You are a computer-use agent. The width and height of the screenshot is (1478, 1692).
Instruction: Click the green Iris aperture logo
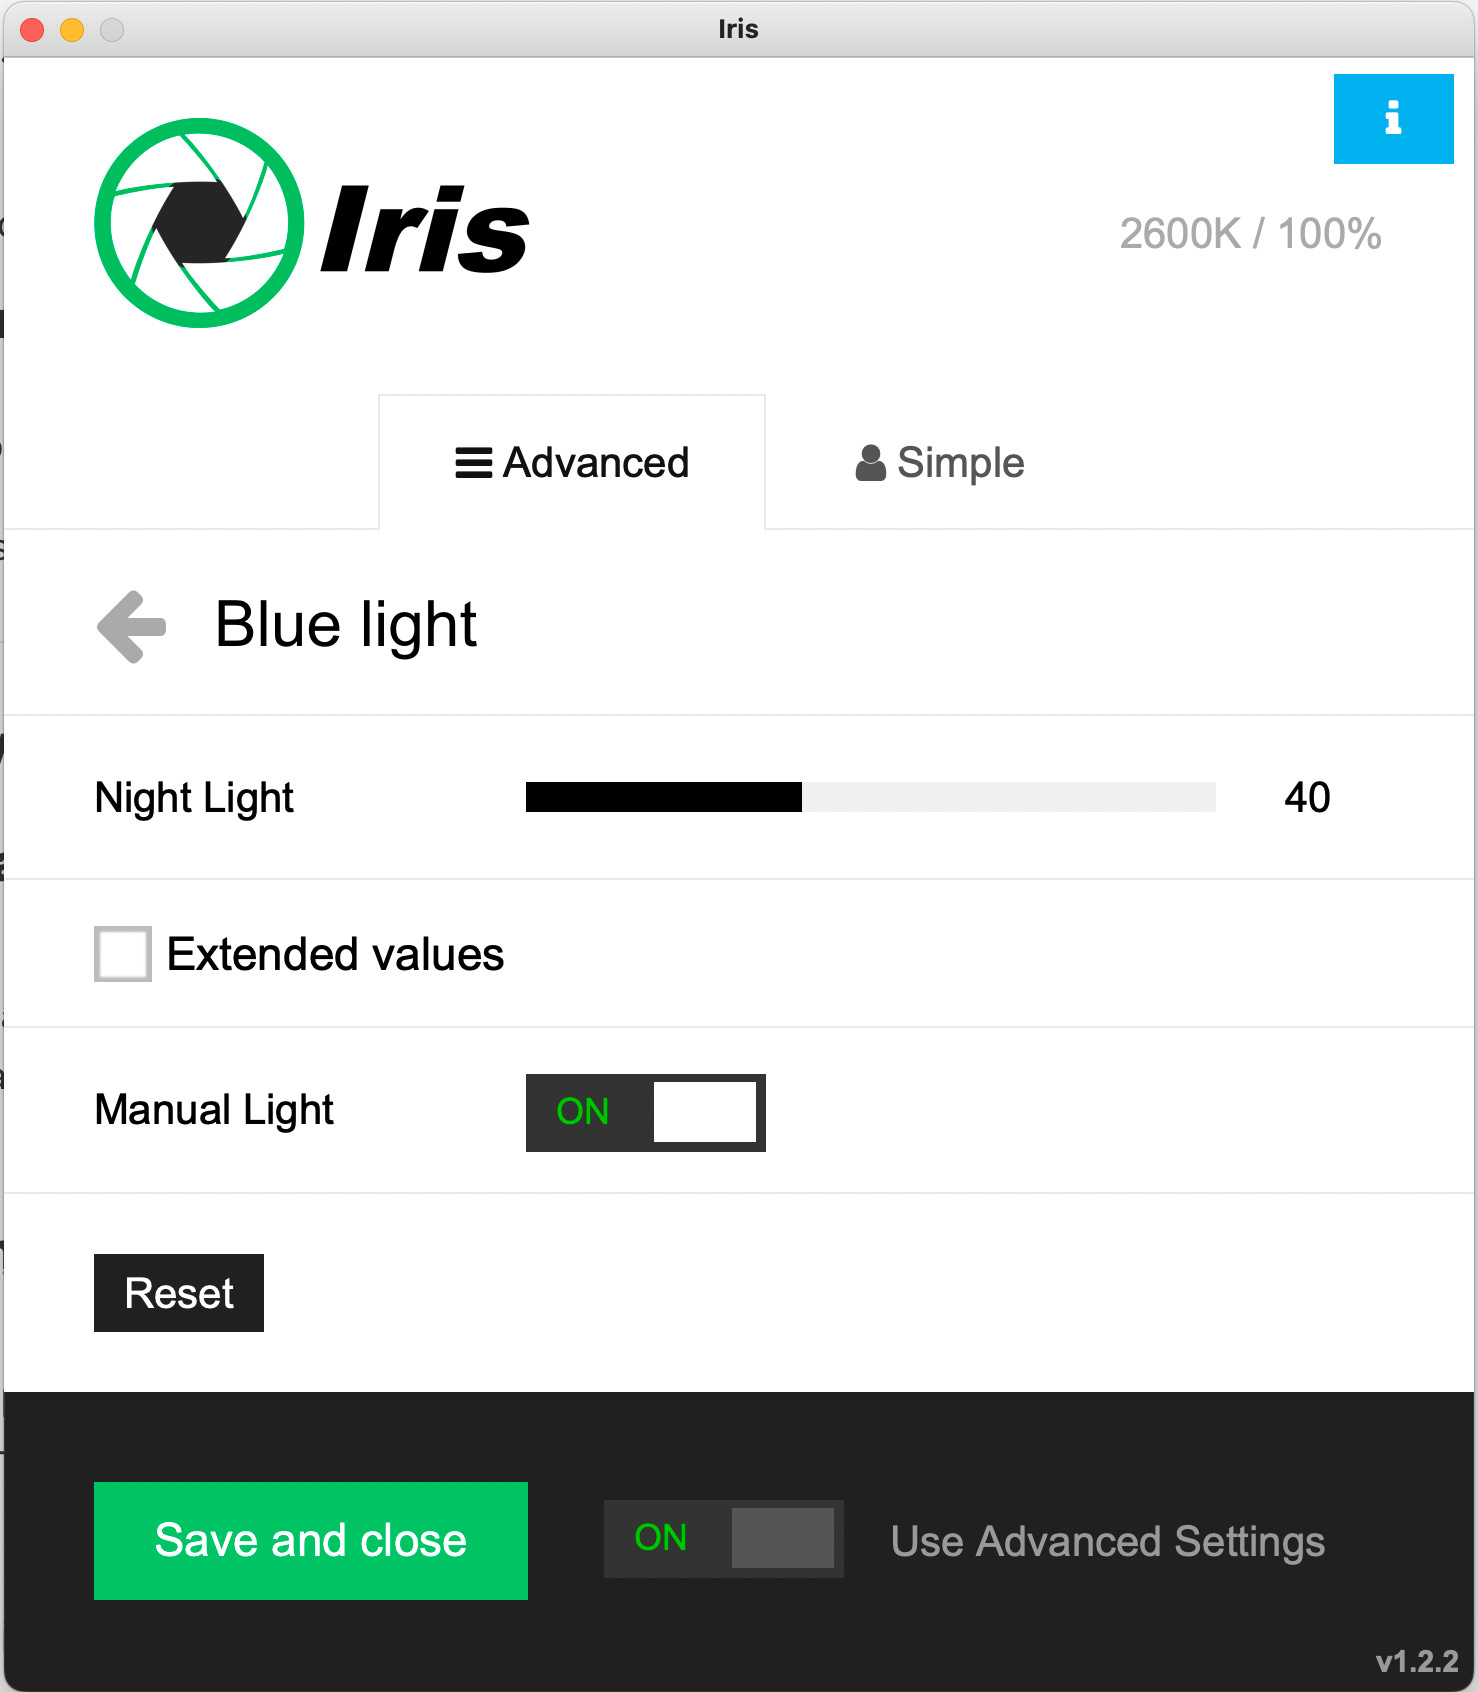click(x=199, y=223)
